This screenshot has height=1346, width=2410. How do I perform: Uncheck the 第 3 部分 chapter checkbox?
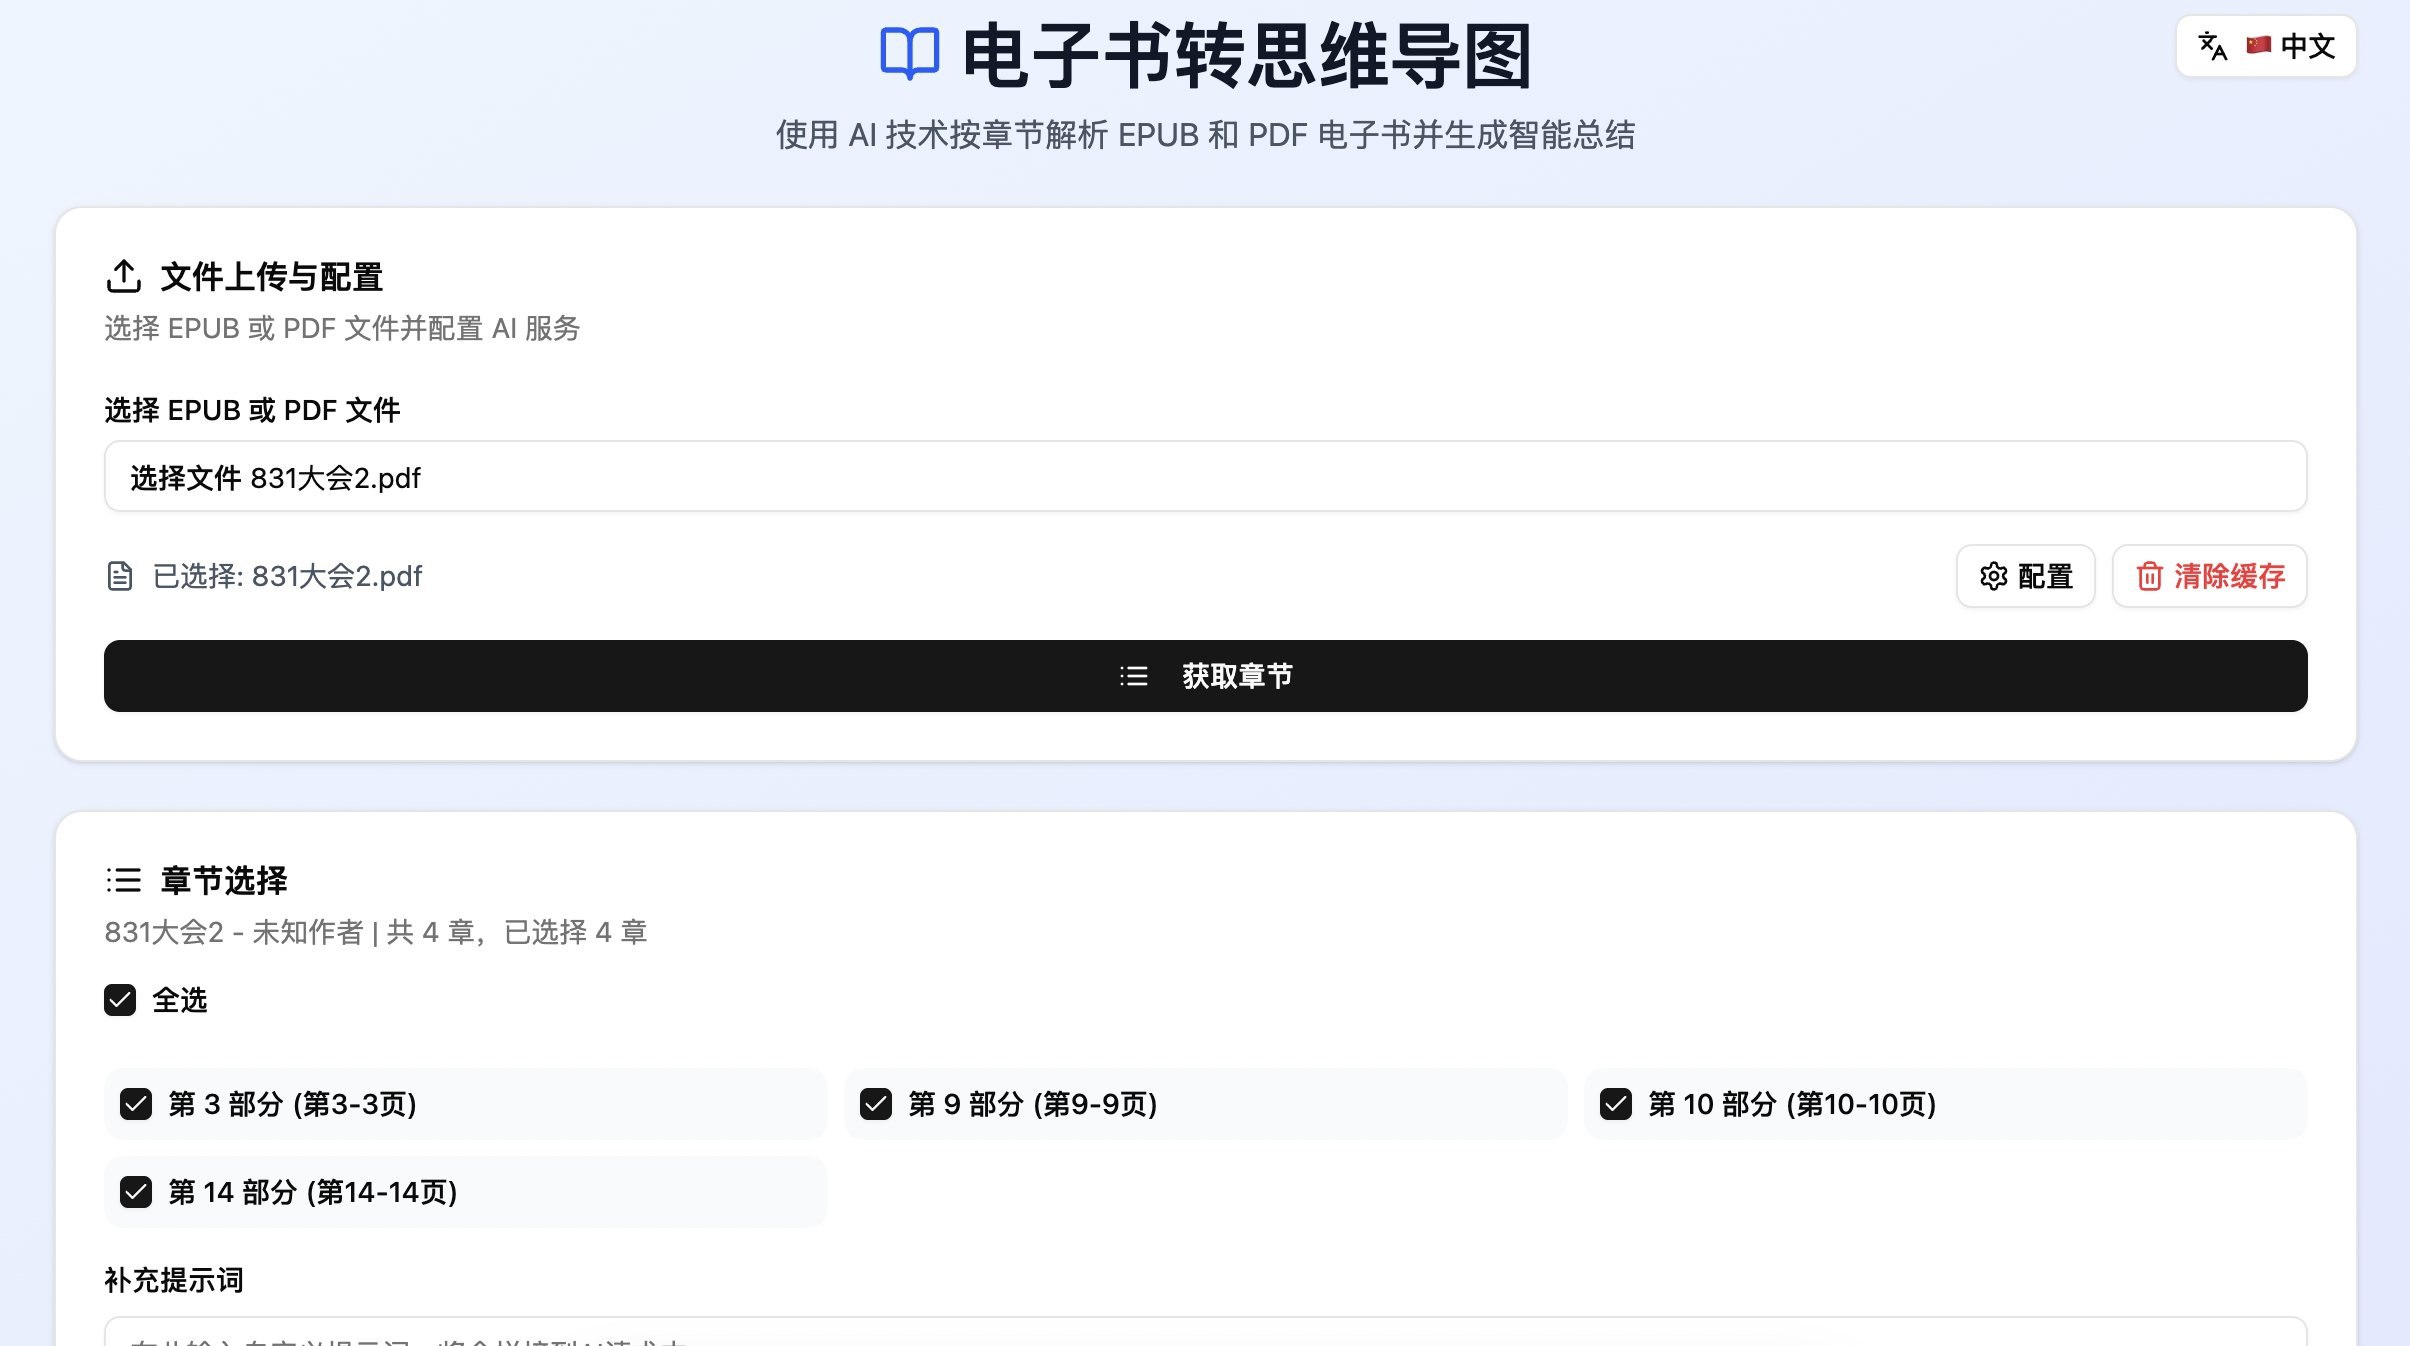click(x=137, y=1104)
